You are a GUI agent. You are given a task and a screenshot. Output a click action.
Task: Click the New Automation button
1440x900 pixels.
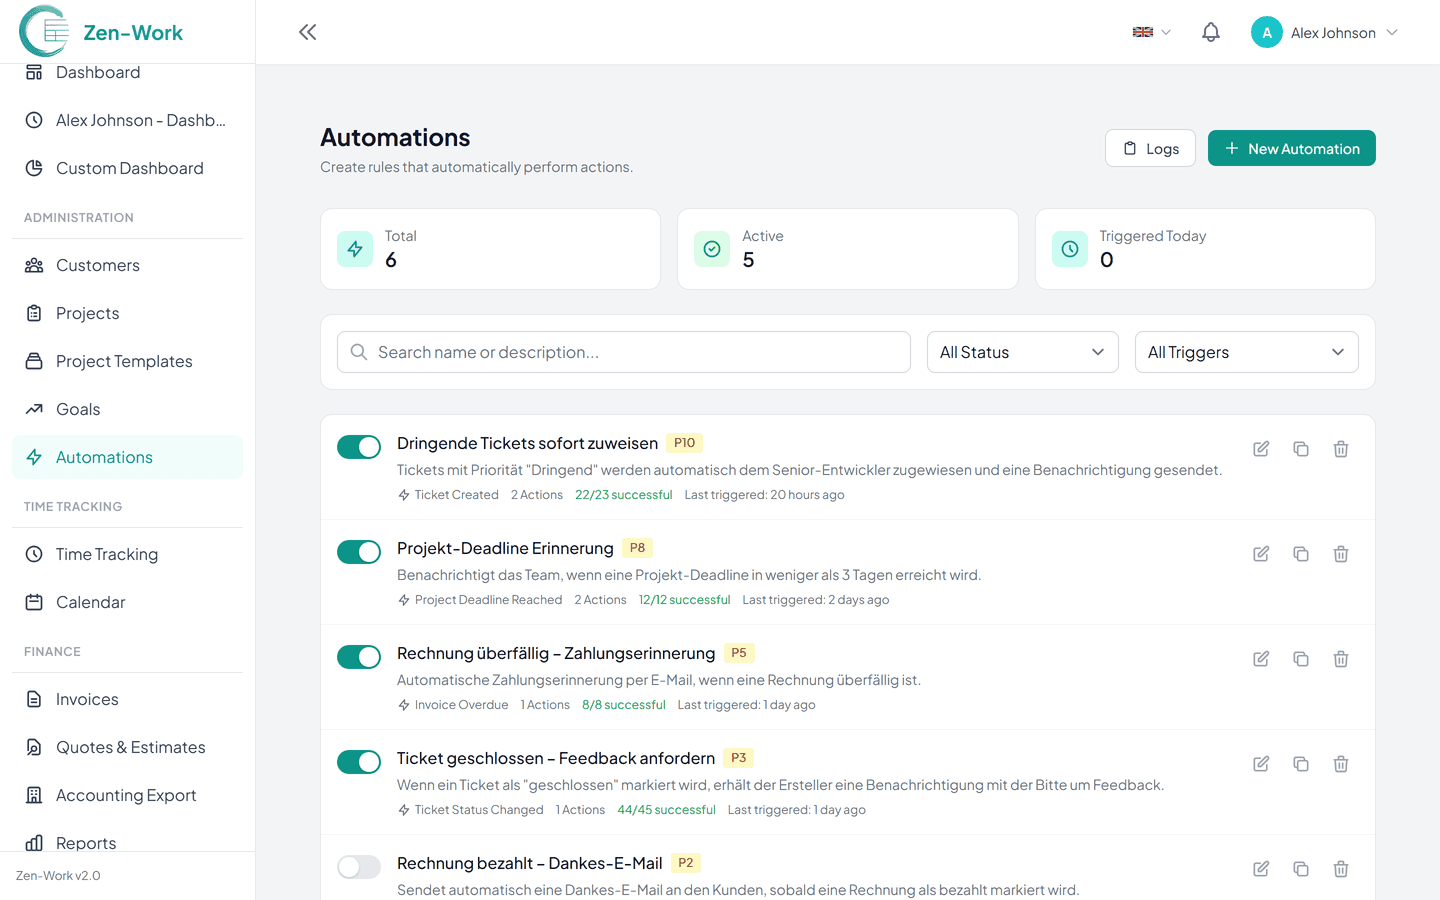point(1291,147)
